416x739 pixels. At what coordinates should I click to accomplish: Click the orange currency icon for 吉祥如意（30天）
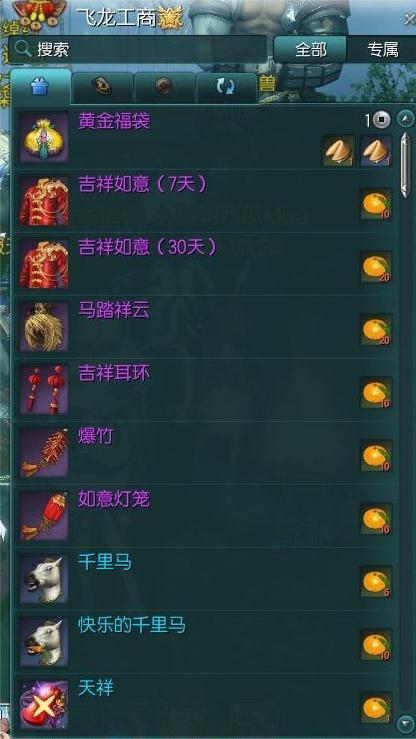(x=376, y=267)
